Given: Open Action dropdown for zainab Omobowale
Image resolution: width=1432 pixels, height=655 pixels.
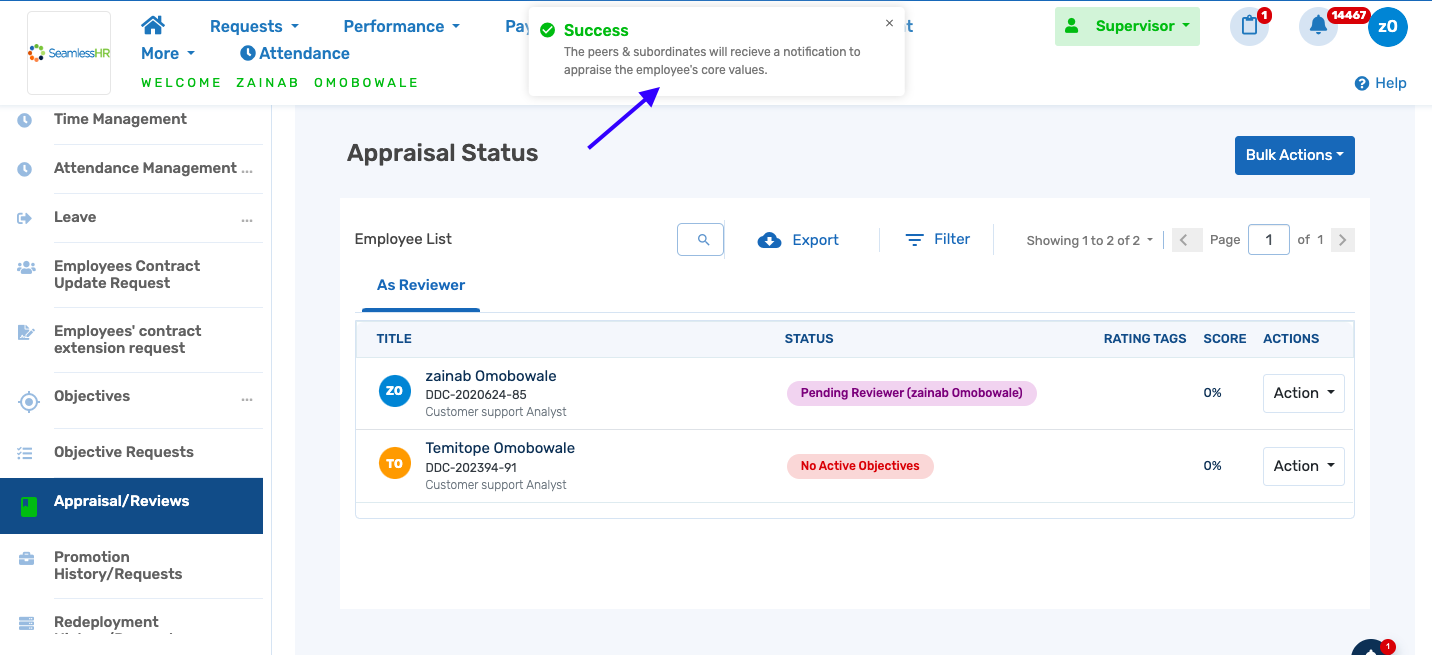Looking at the screenshot, I should point(1303,393).
